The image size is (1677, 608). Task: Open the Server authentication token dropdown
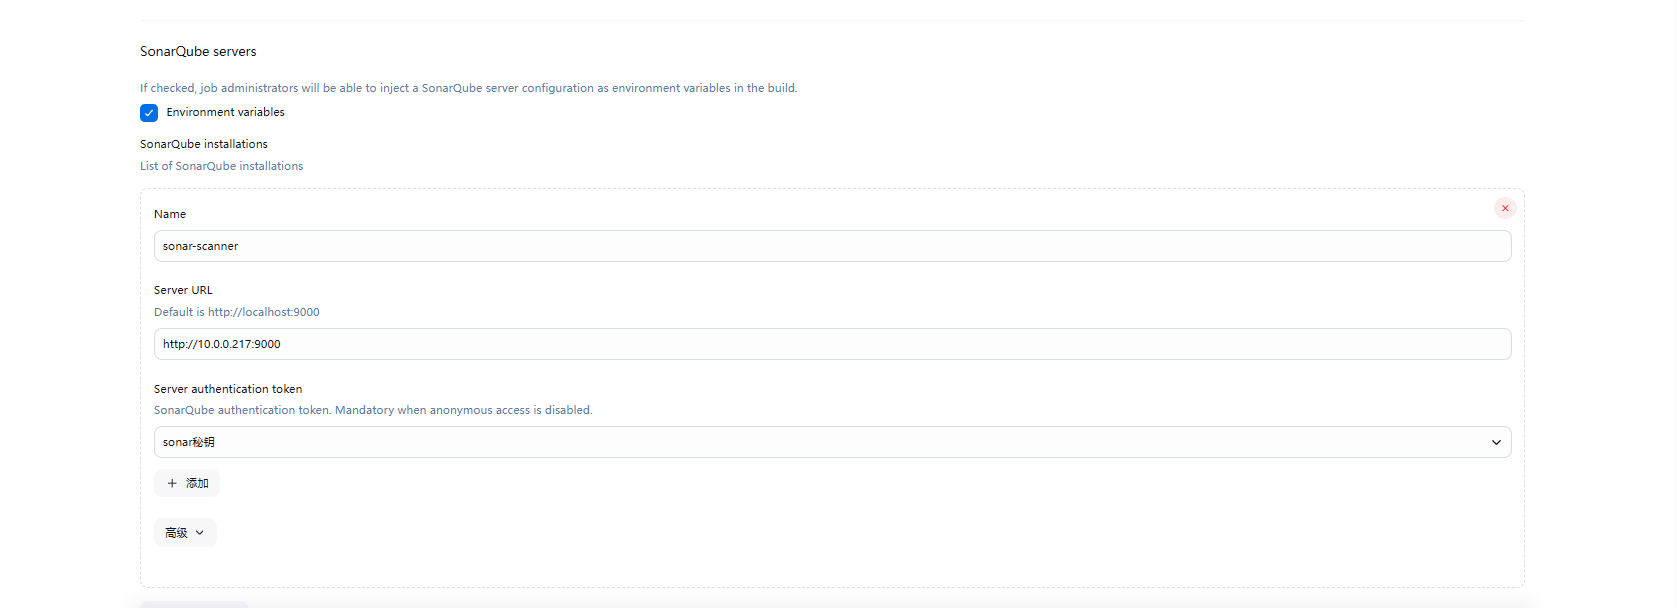tap(832, 442)
